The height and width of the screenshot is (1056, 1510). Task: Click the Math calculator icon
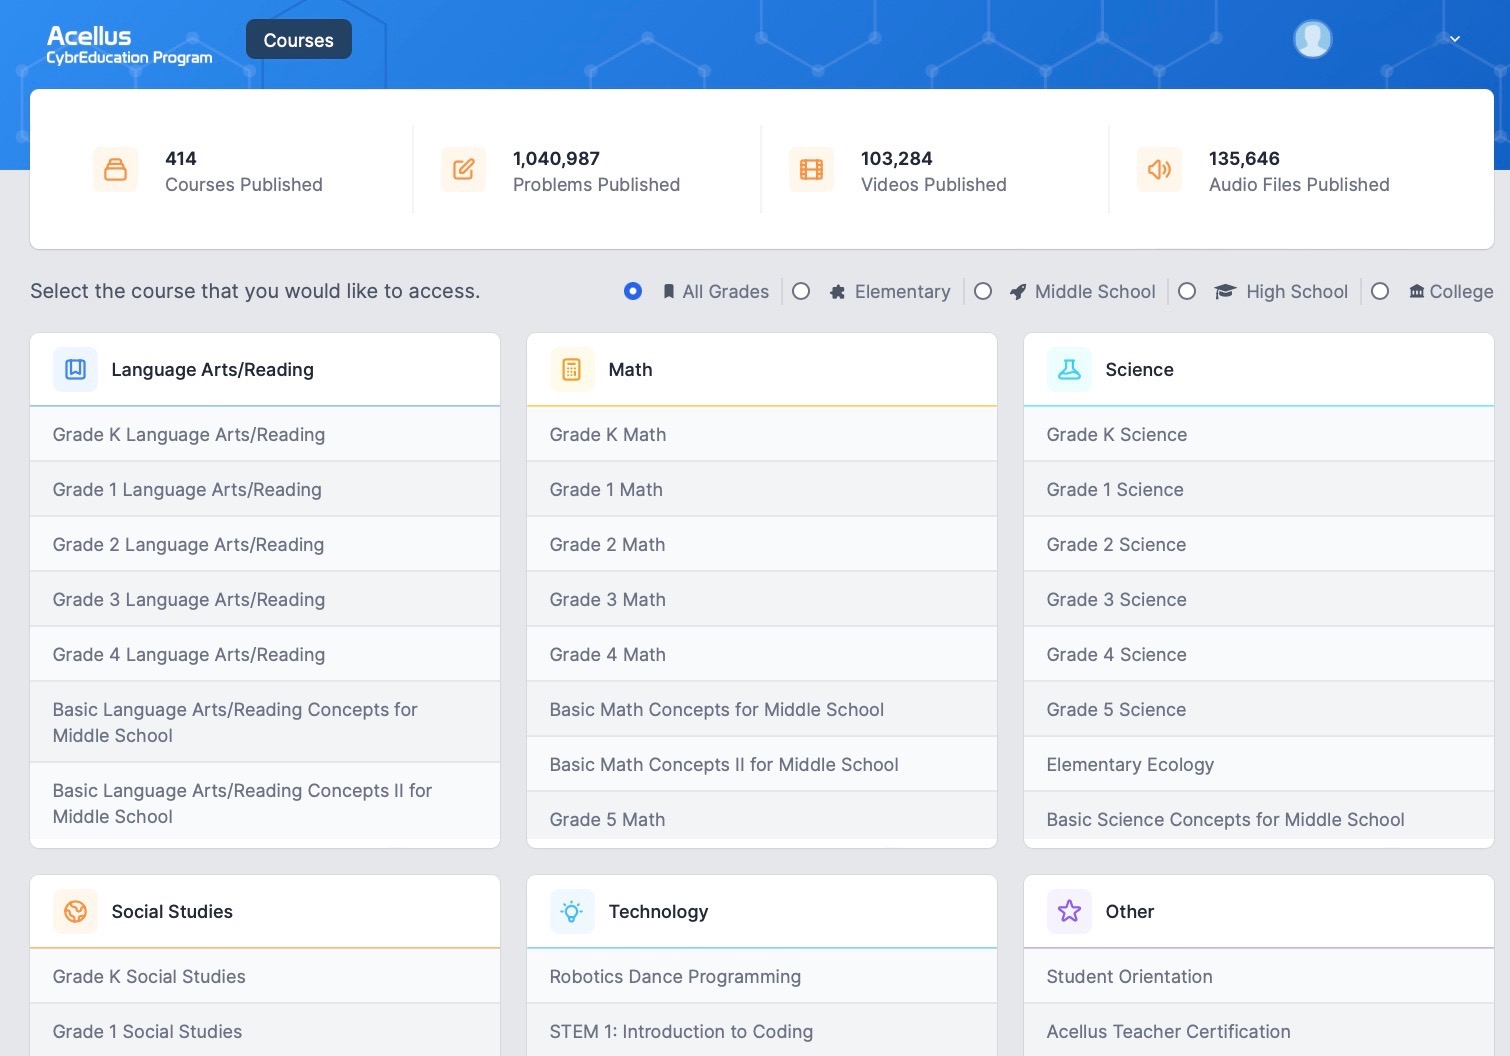tap(572, 369)
